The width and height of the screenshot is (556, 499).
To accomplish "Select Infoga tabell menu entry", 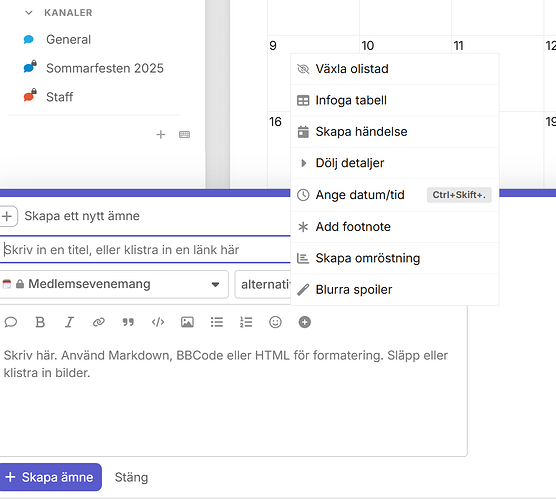I will pyautogui.click(x=395, y=100).
